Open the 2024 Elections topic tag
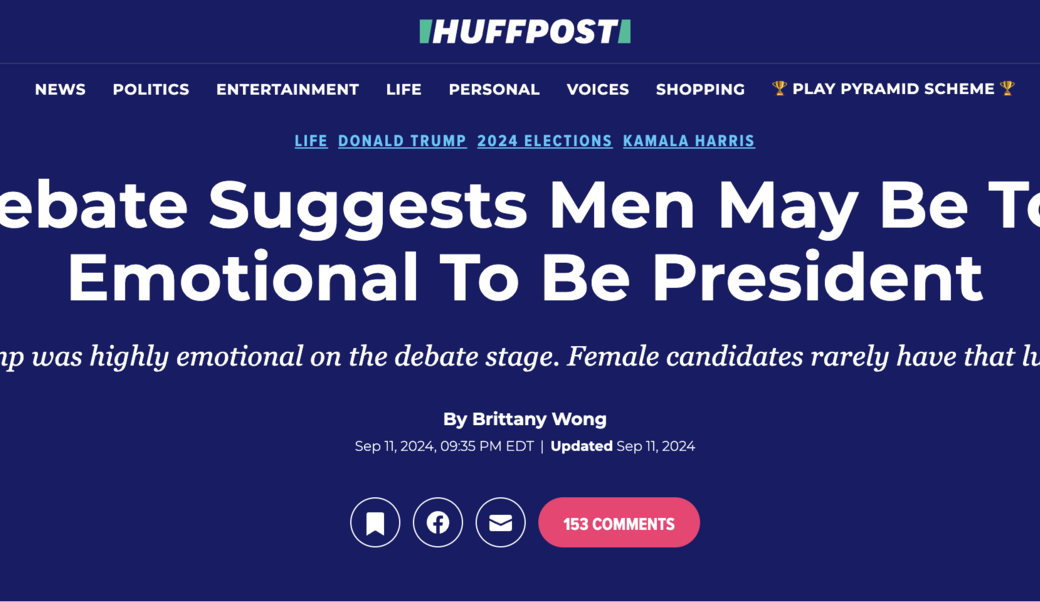This screenshot has height=602, width=1040. pos(544,141)
